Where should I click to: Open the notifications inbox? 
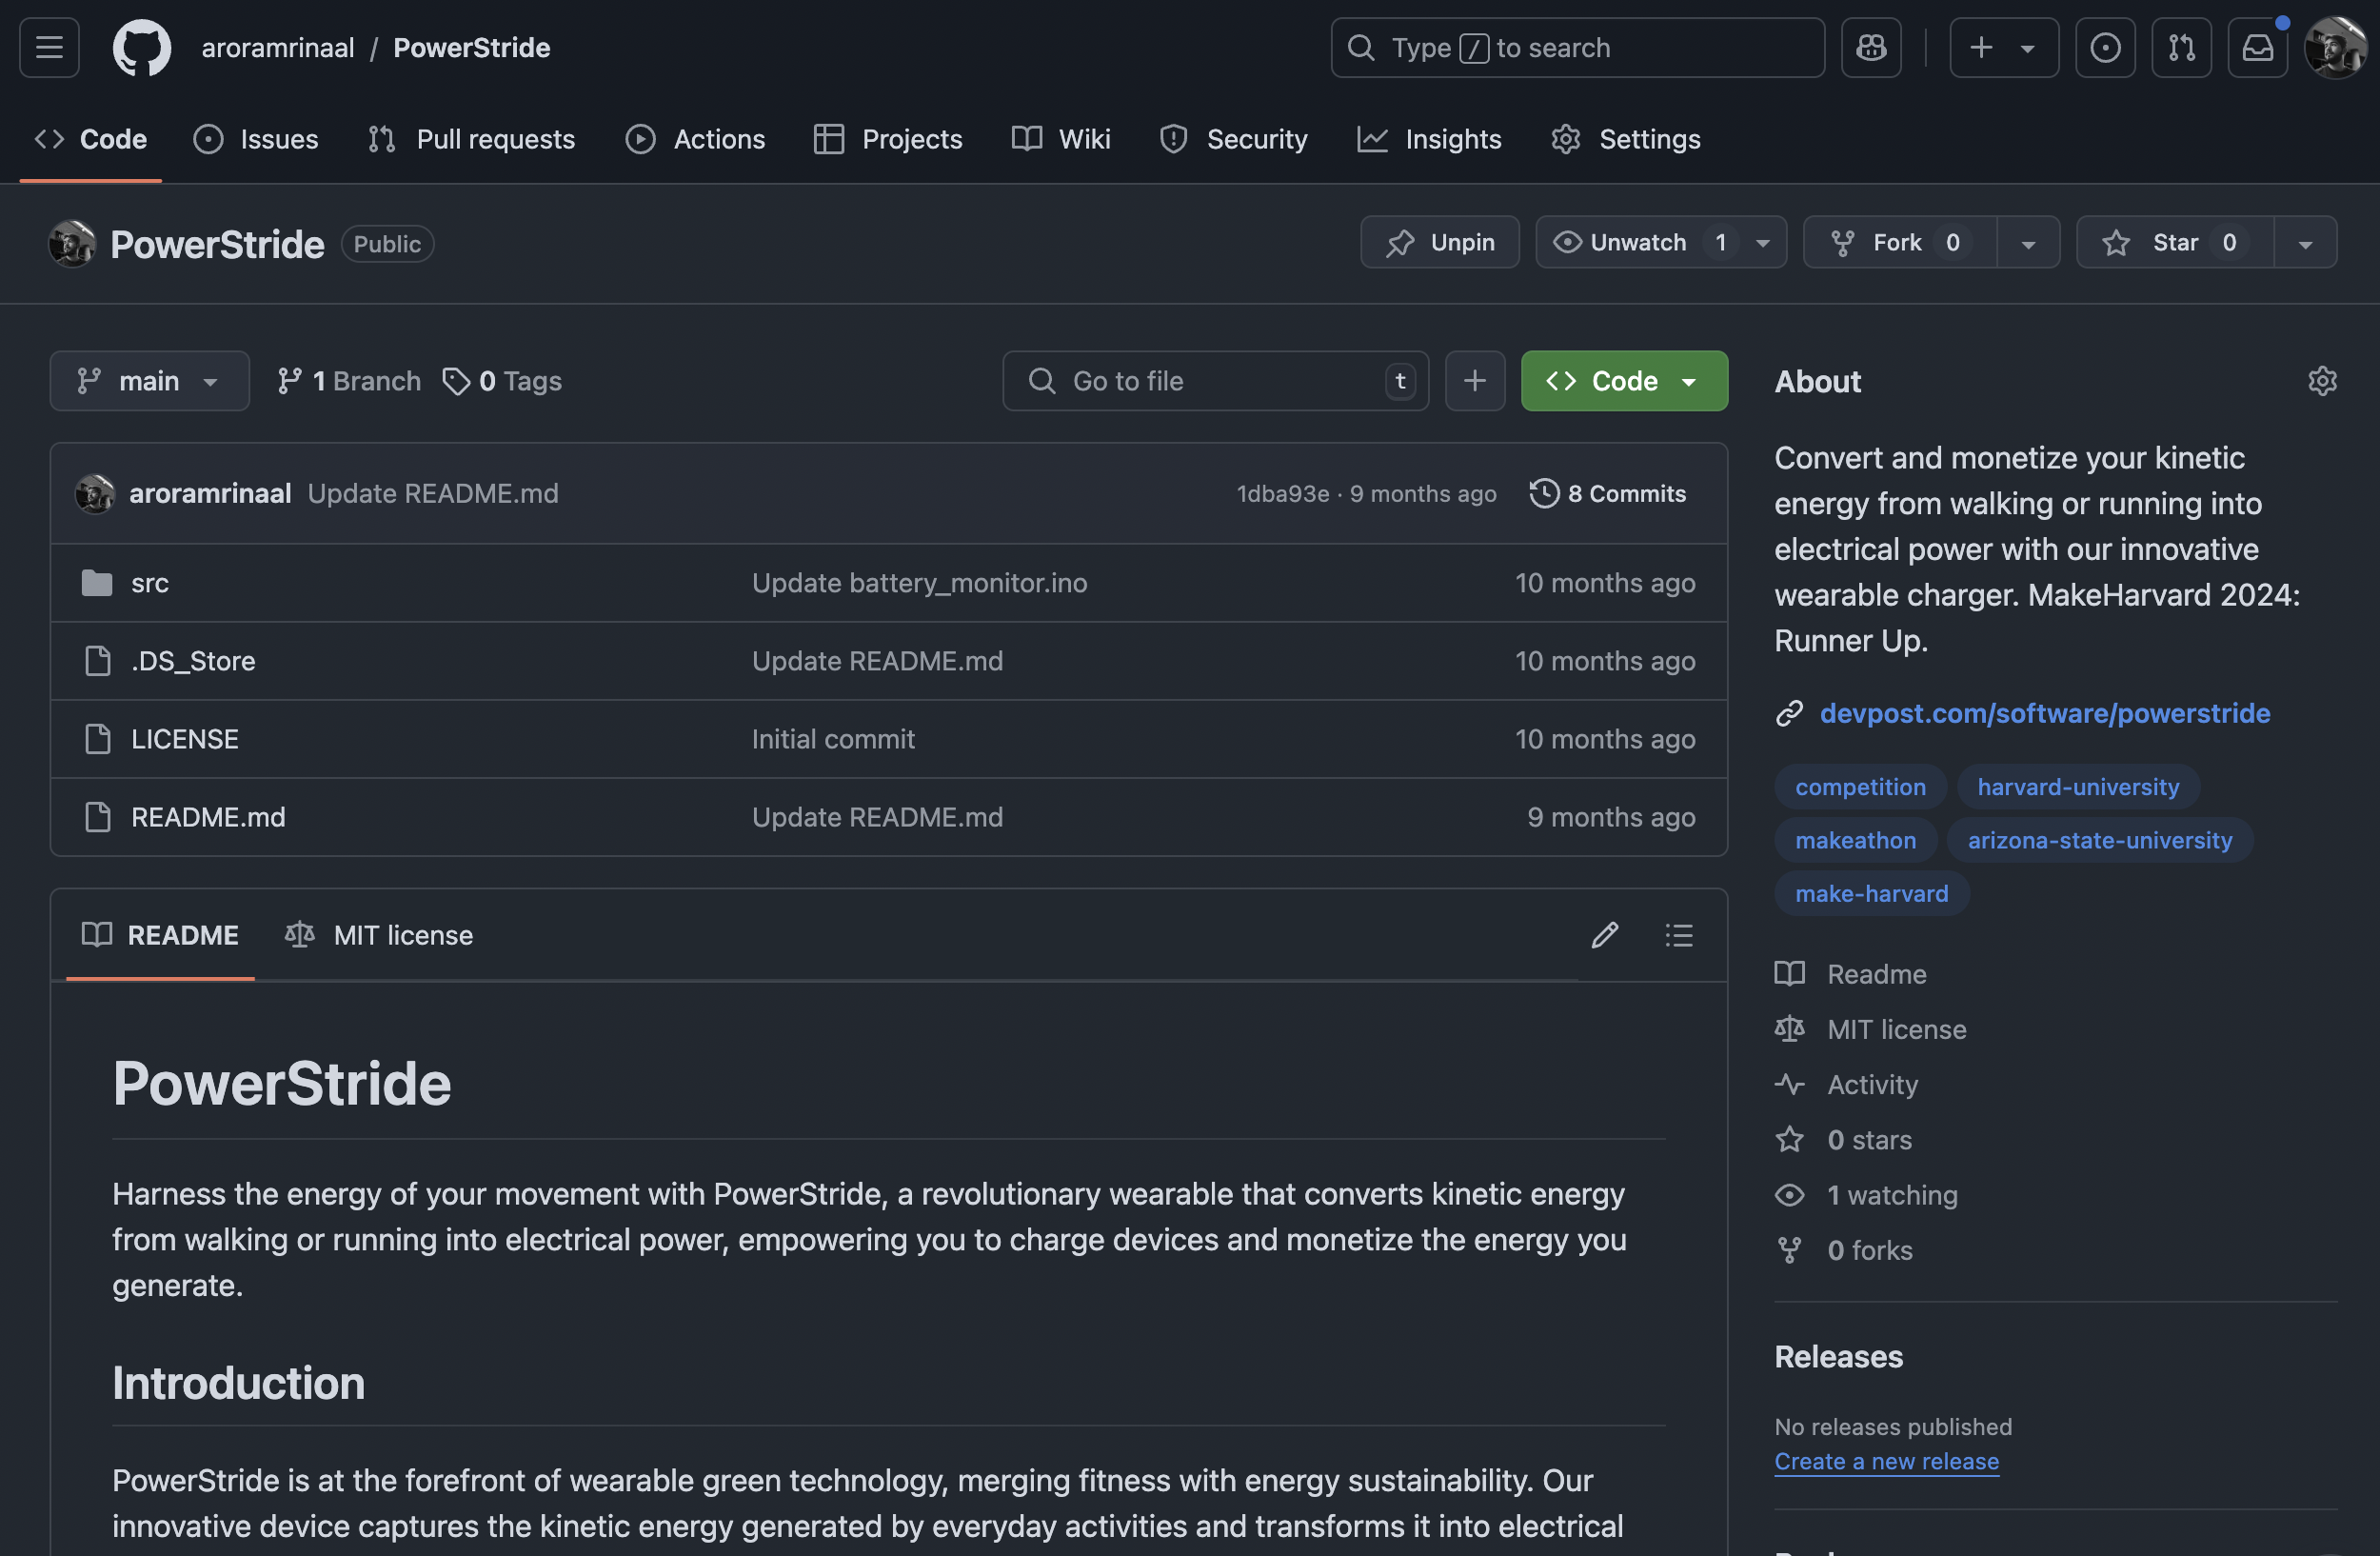pyautogui.click(x=2257, y=47)
